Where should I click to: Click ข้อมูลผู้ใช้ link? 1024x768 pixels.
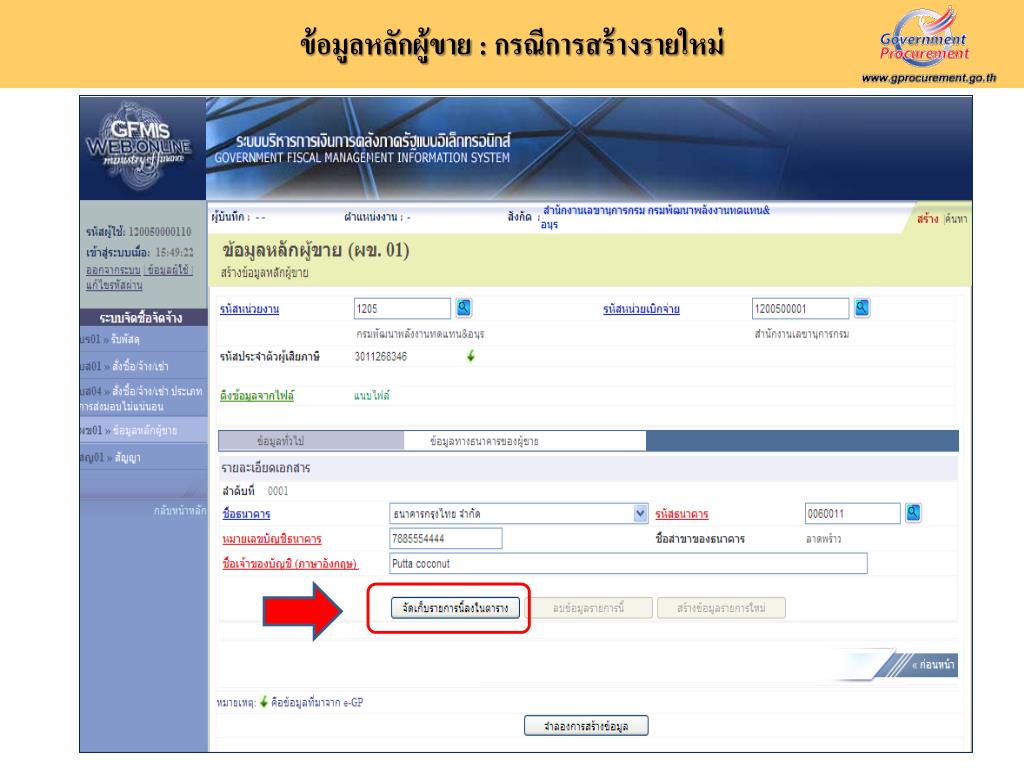coord(168,270)
